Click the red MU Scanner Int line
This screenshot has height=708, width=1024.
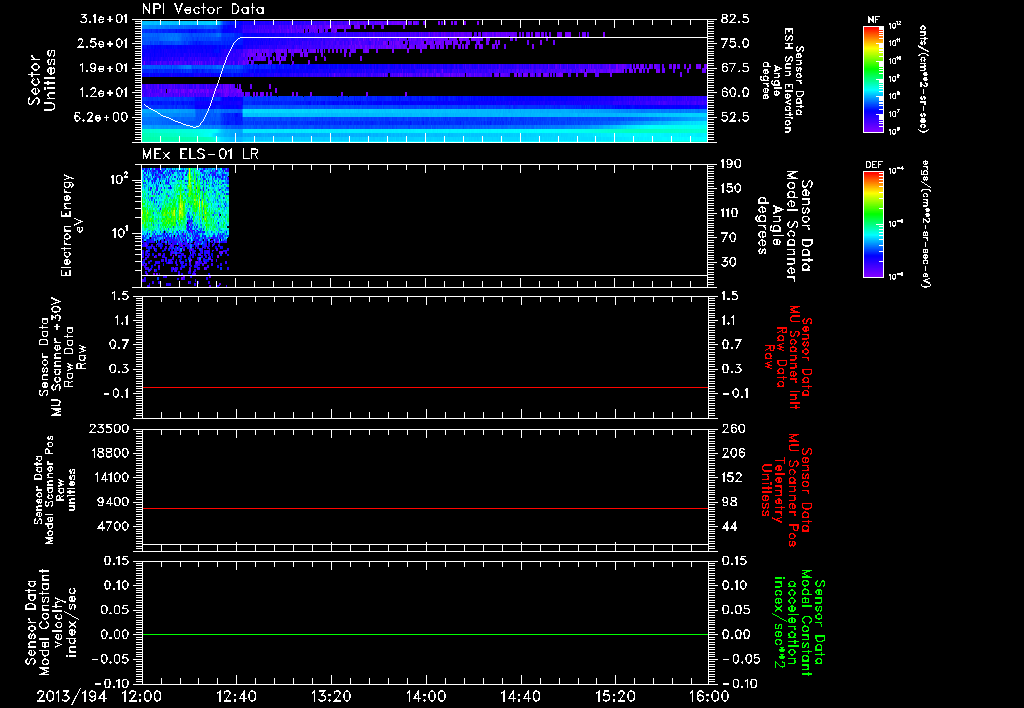pyautogui.click(x=424, y=387)
